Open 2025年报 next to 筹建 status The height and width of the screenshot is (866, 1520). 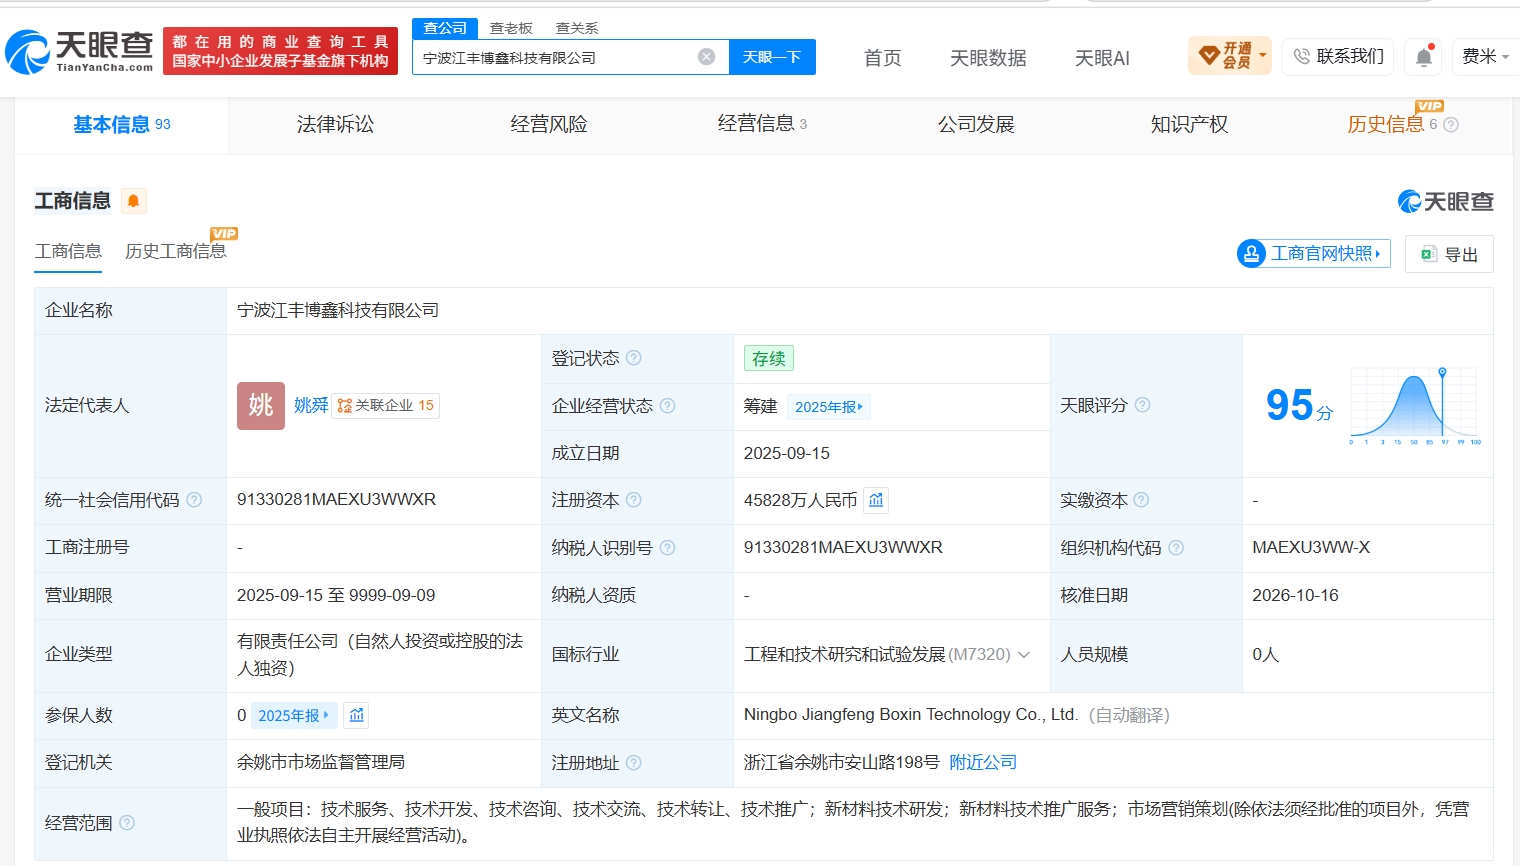coord(829,407)
